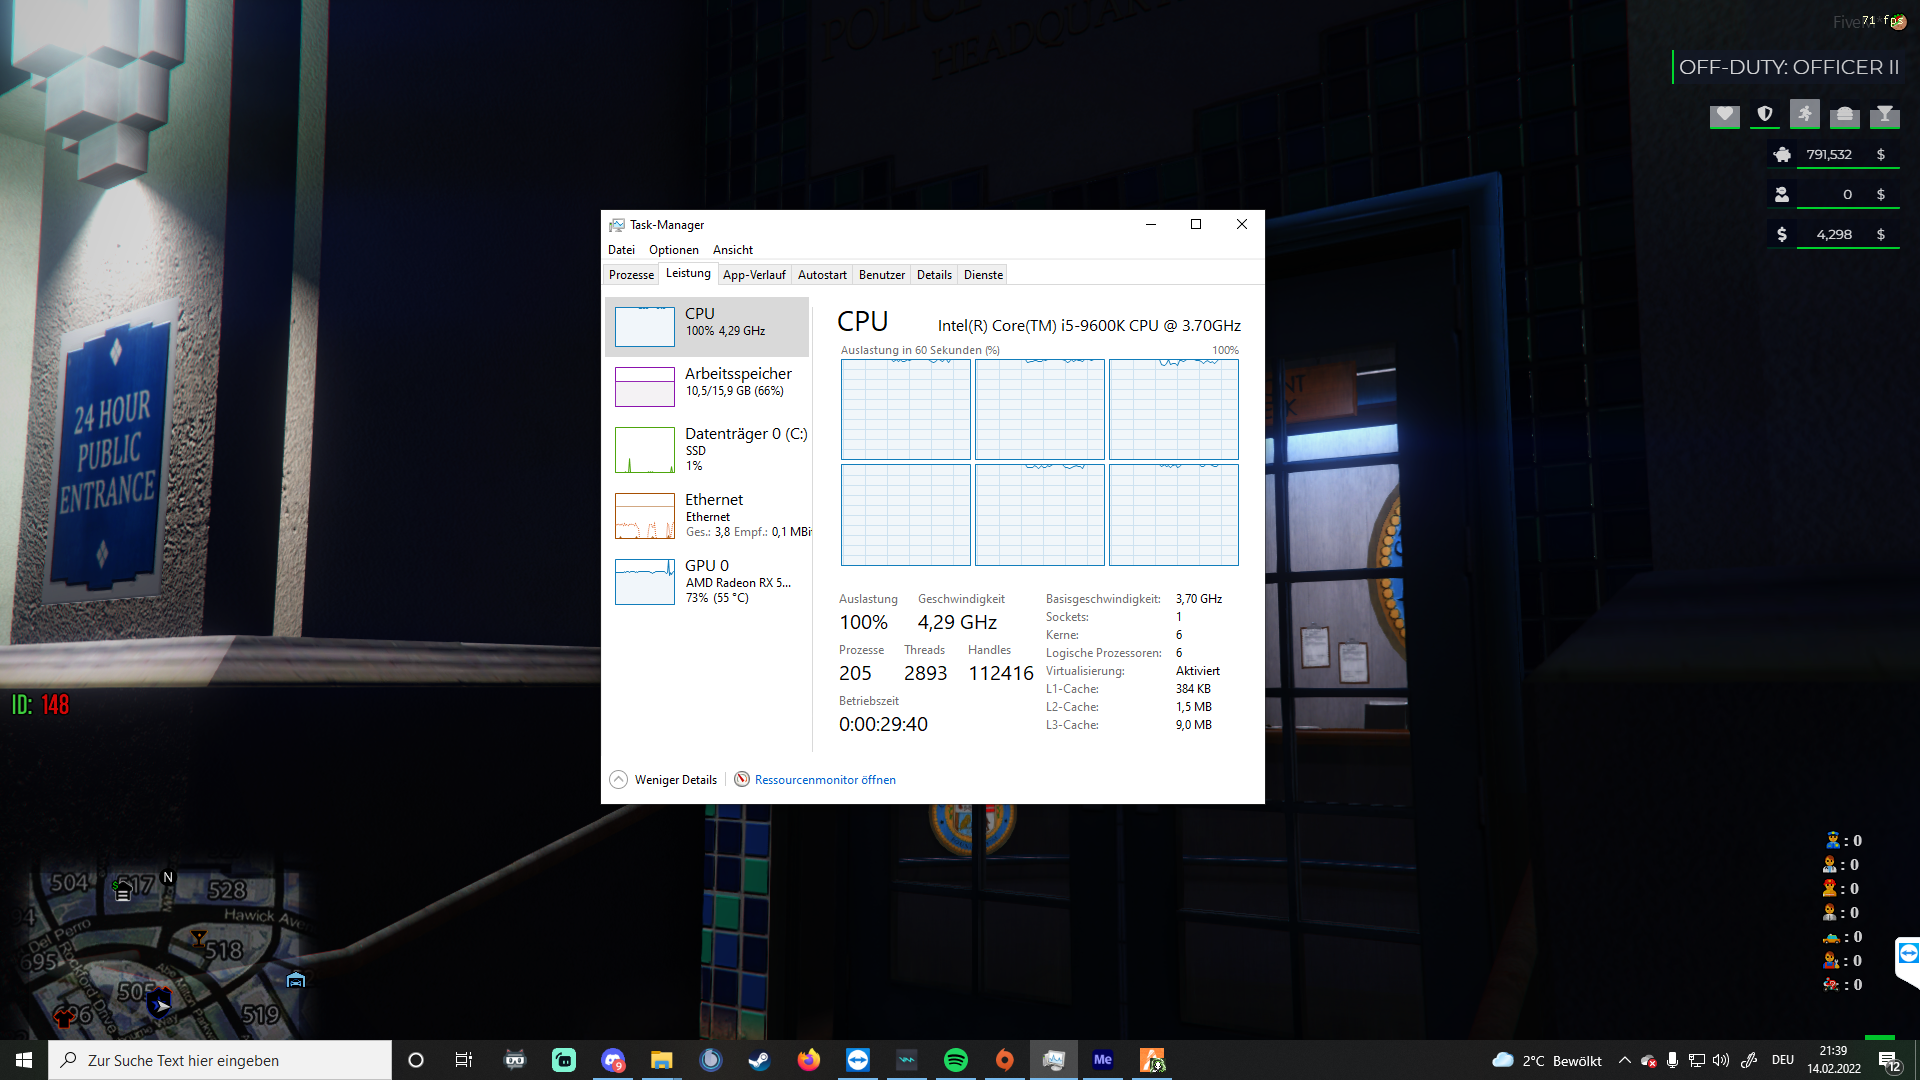1920x1080 pixels.
Task: Switch to the Prozesse tab
Action: 631,275
